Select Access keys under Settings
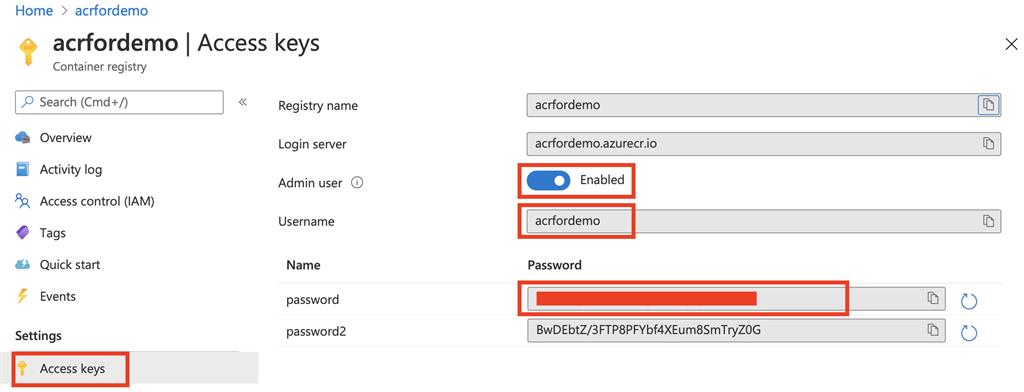Viewport: 1024px width, 392px height. [71, 369]
